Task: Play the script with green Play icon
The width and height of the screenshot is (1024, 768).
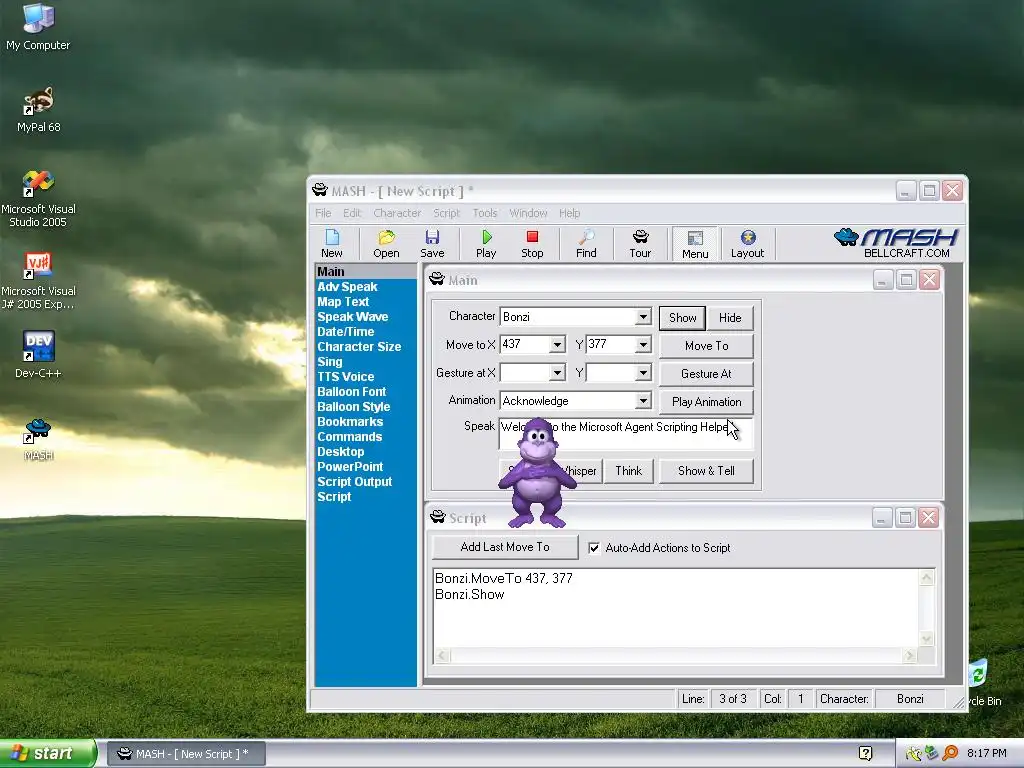Action: click(486, 244)
